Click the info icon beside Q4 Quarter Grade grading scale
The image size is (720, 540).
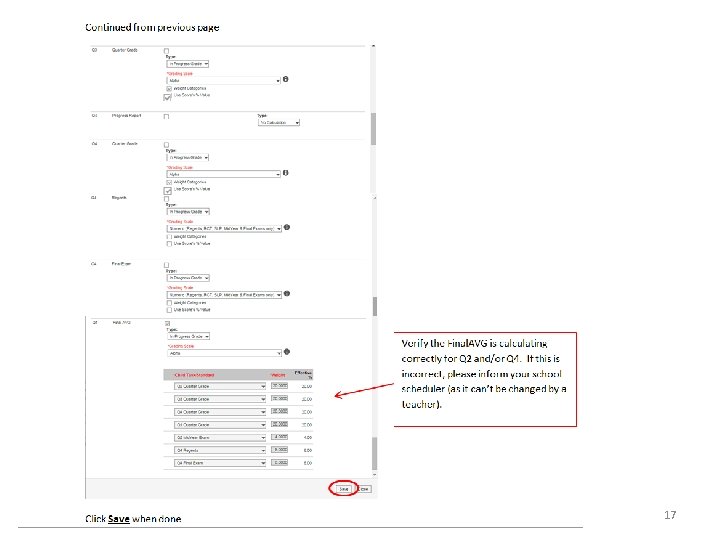click(x=285, y=173)
